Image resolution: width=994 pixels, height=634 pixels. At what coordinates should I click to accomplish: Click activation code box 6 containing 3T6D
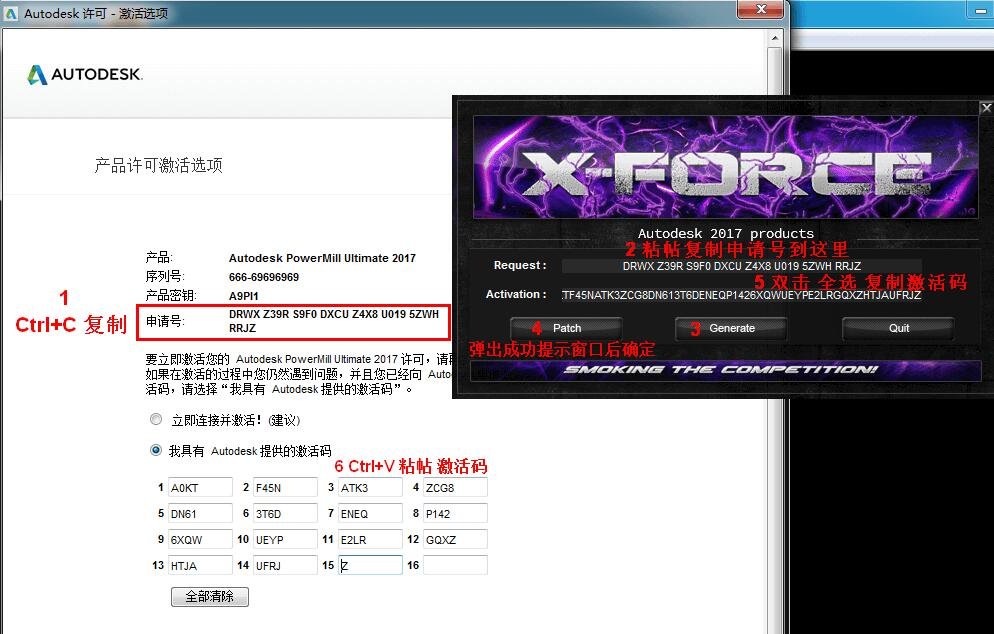click(x=285, y=514)
